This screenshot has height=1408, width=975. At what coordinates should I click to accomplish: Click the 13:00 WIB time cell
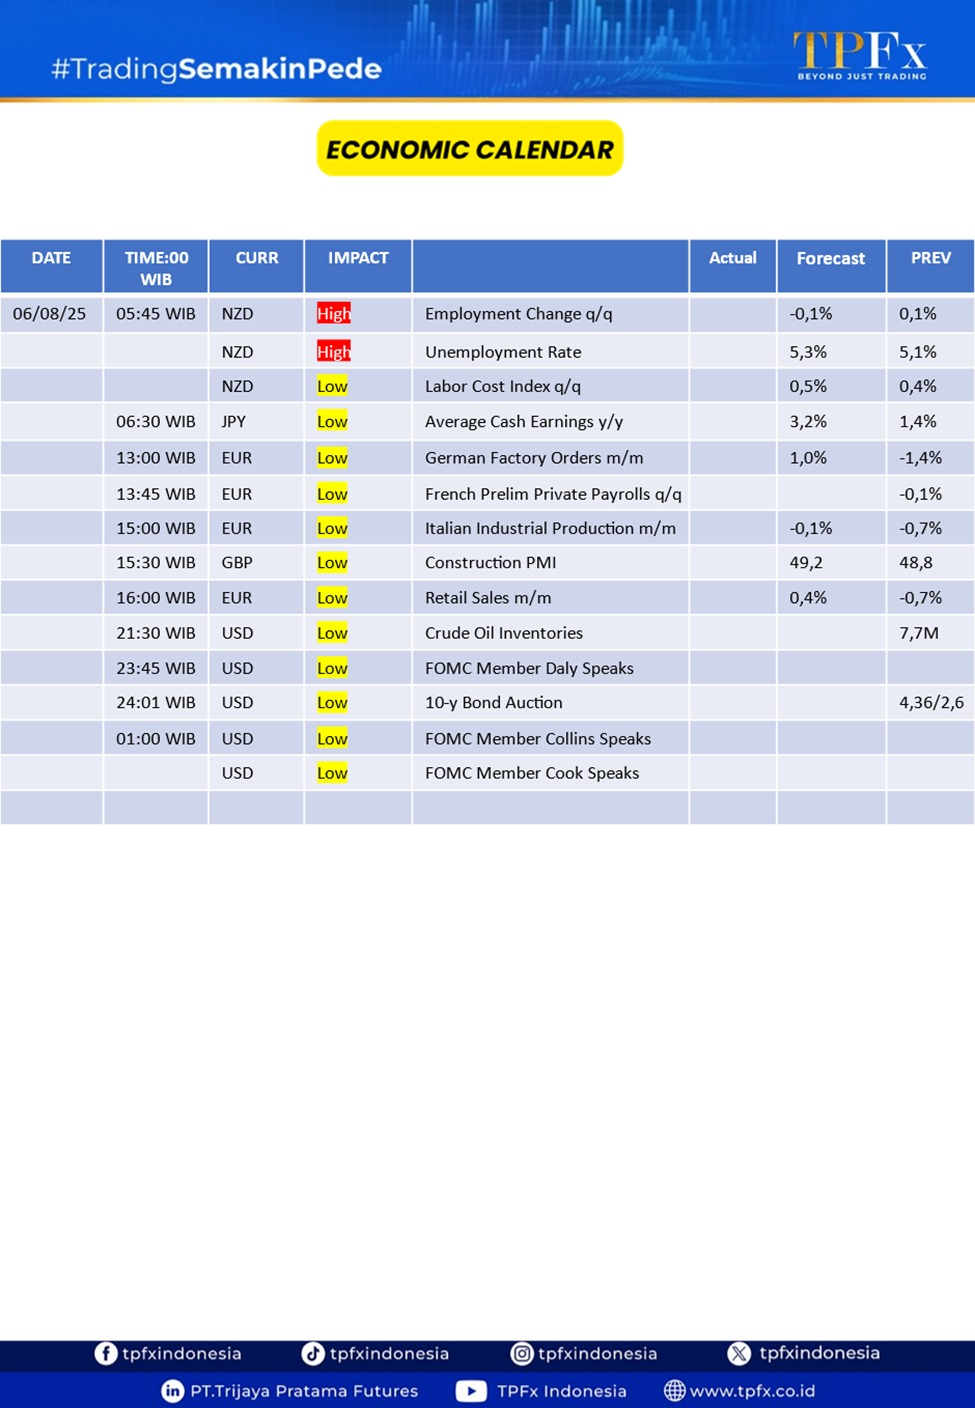[156, 458]
